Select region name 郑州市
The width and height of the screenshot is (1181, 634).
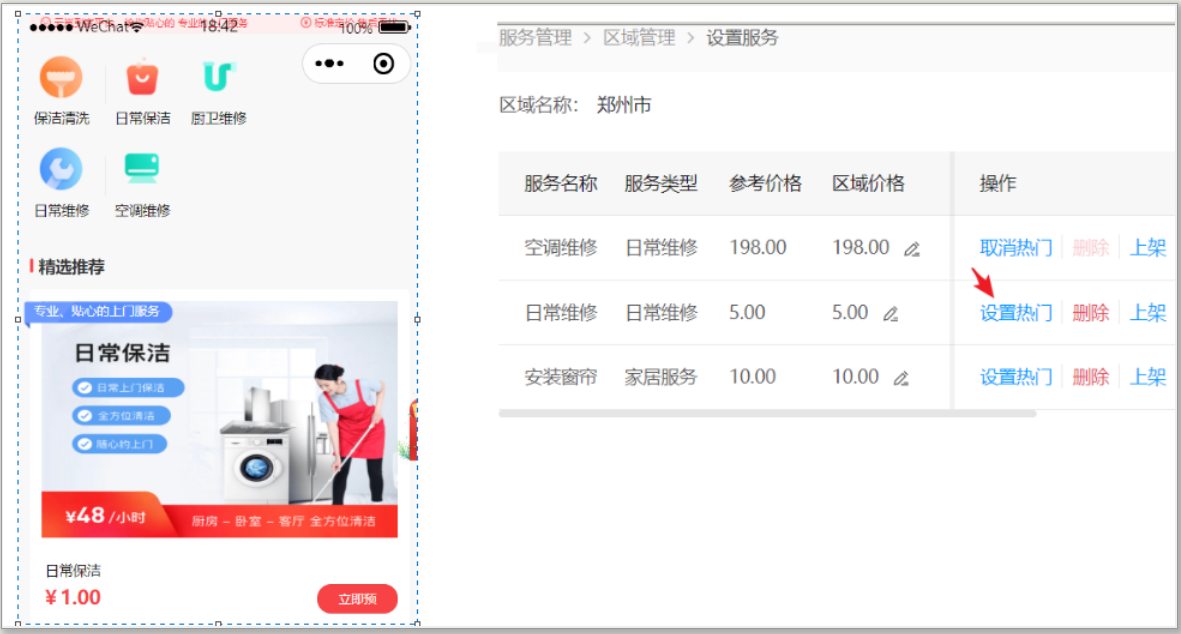[x=624, y=105]
